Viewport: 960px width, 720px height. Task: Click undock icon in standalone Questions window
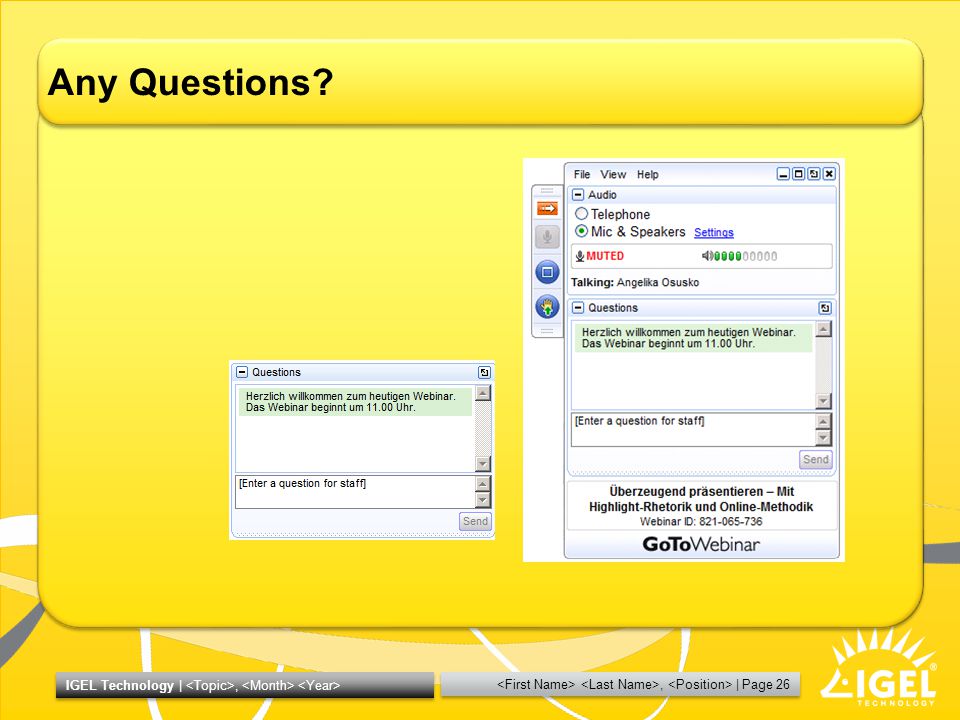[x=484, y=372]
